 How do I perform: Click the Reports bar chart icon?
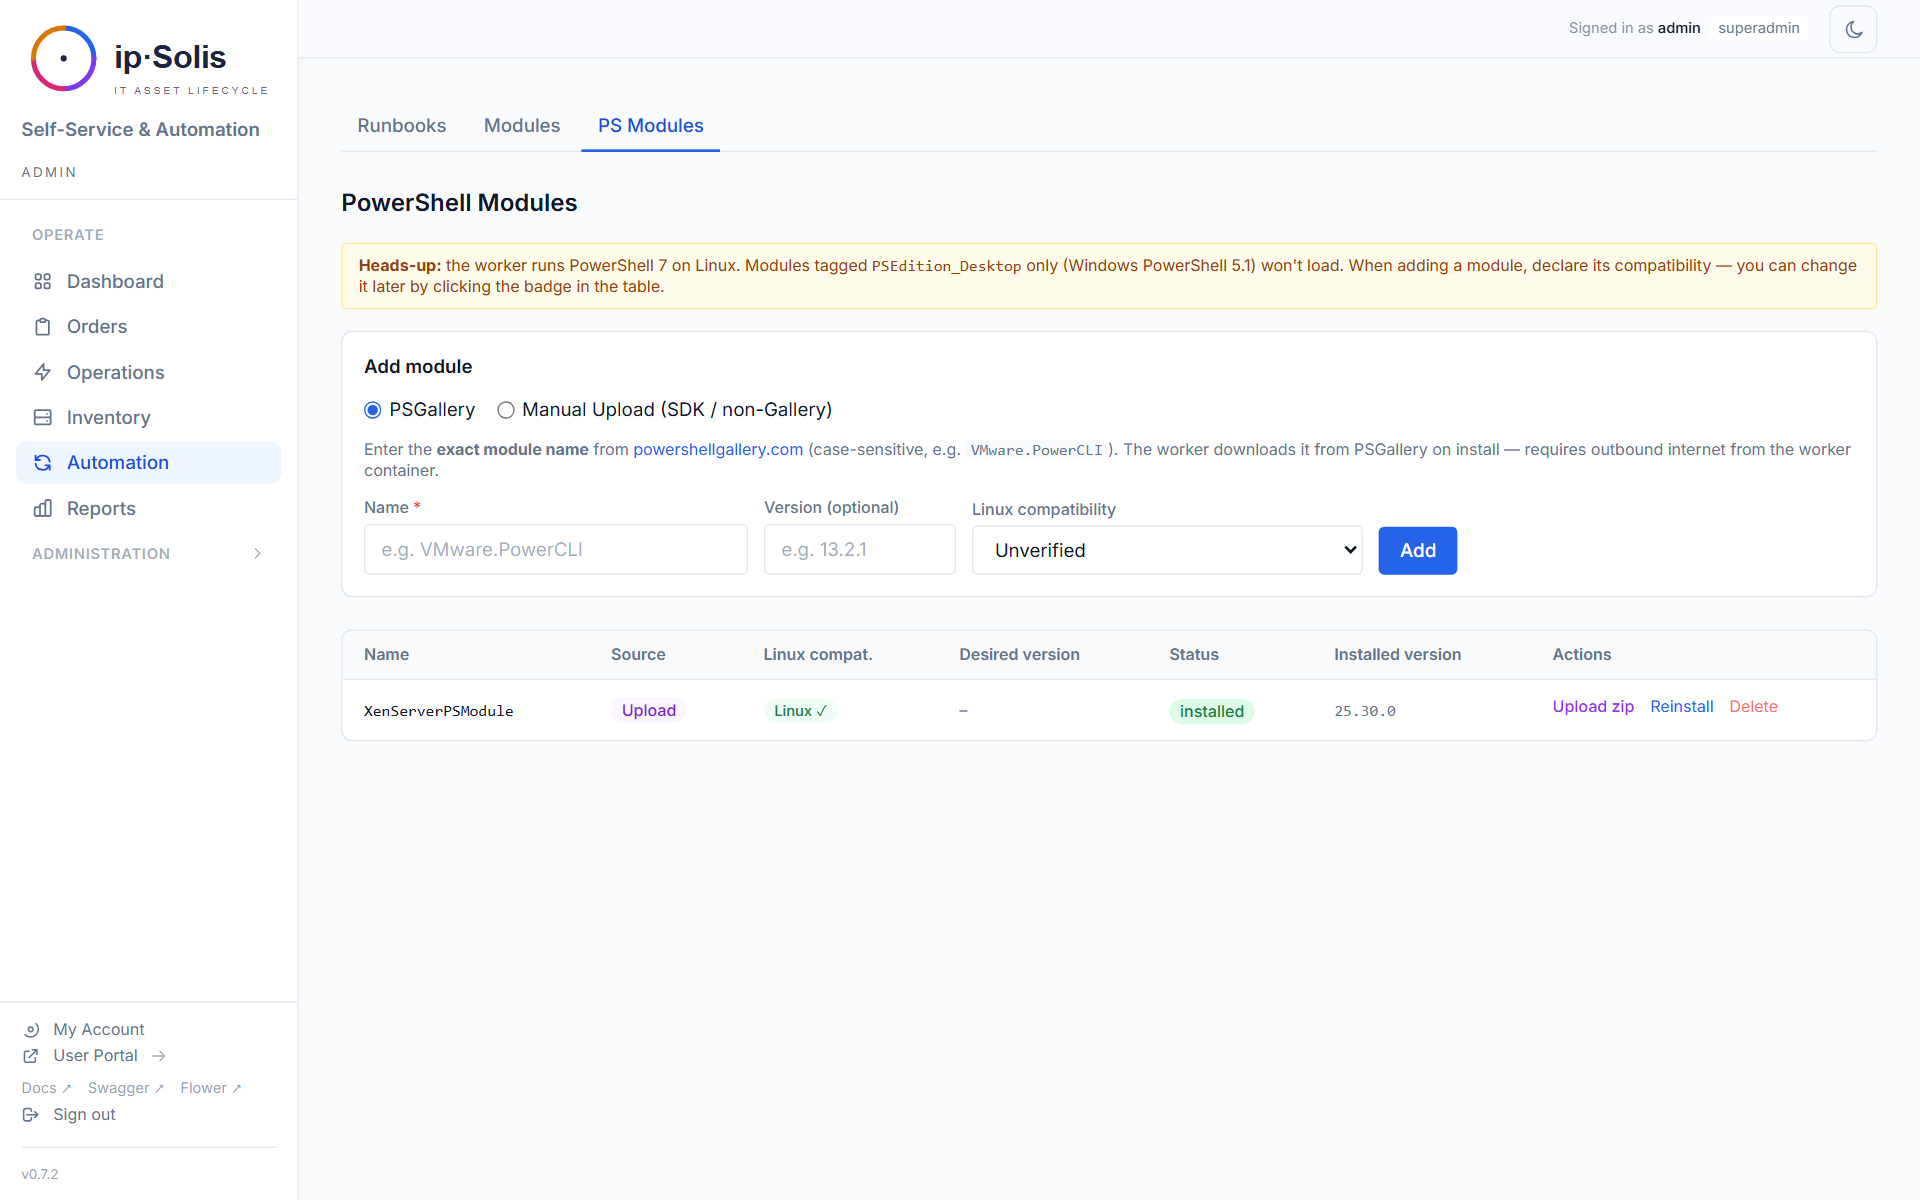pos(42,508)
